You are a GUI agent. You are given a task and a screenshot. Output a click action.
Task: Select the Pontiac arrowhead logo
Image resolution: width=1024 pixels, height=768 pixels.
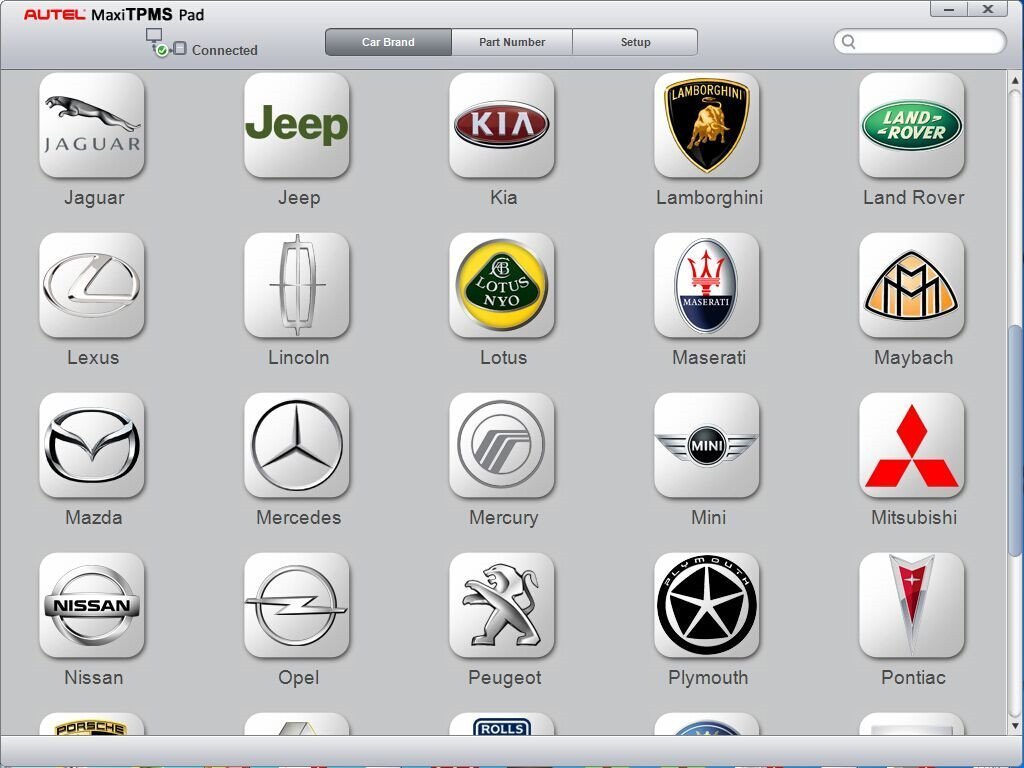(x=912, y=605)
